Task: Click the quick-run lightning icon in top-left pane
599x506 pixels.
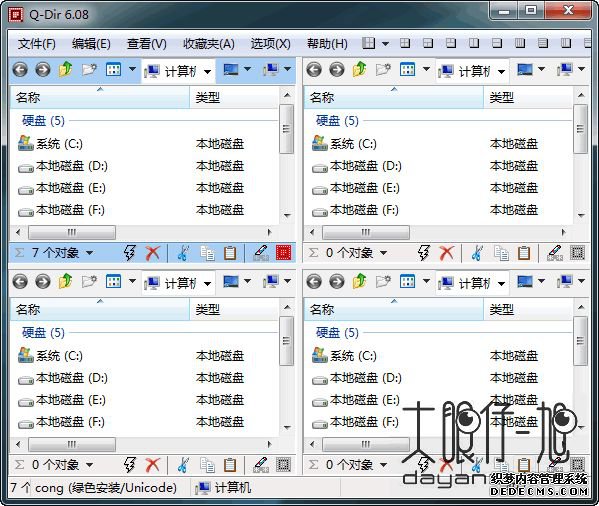Action: (x=130, y=253)
